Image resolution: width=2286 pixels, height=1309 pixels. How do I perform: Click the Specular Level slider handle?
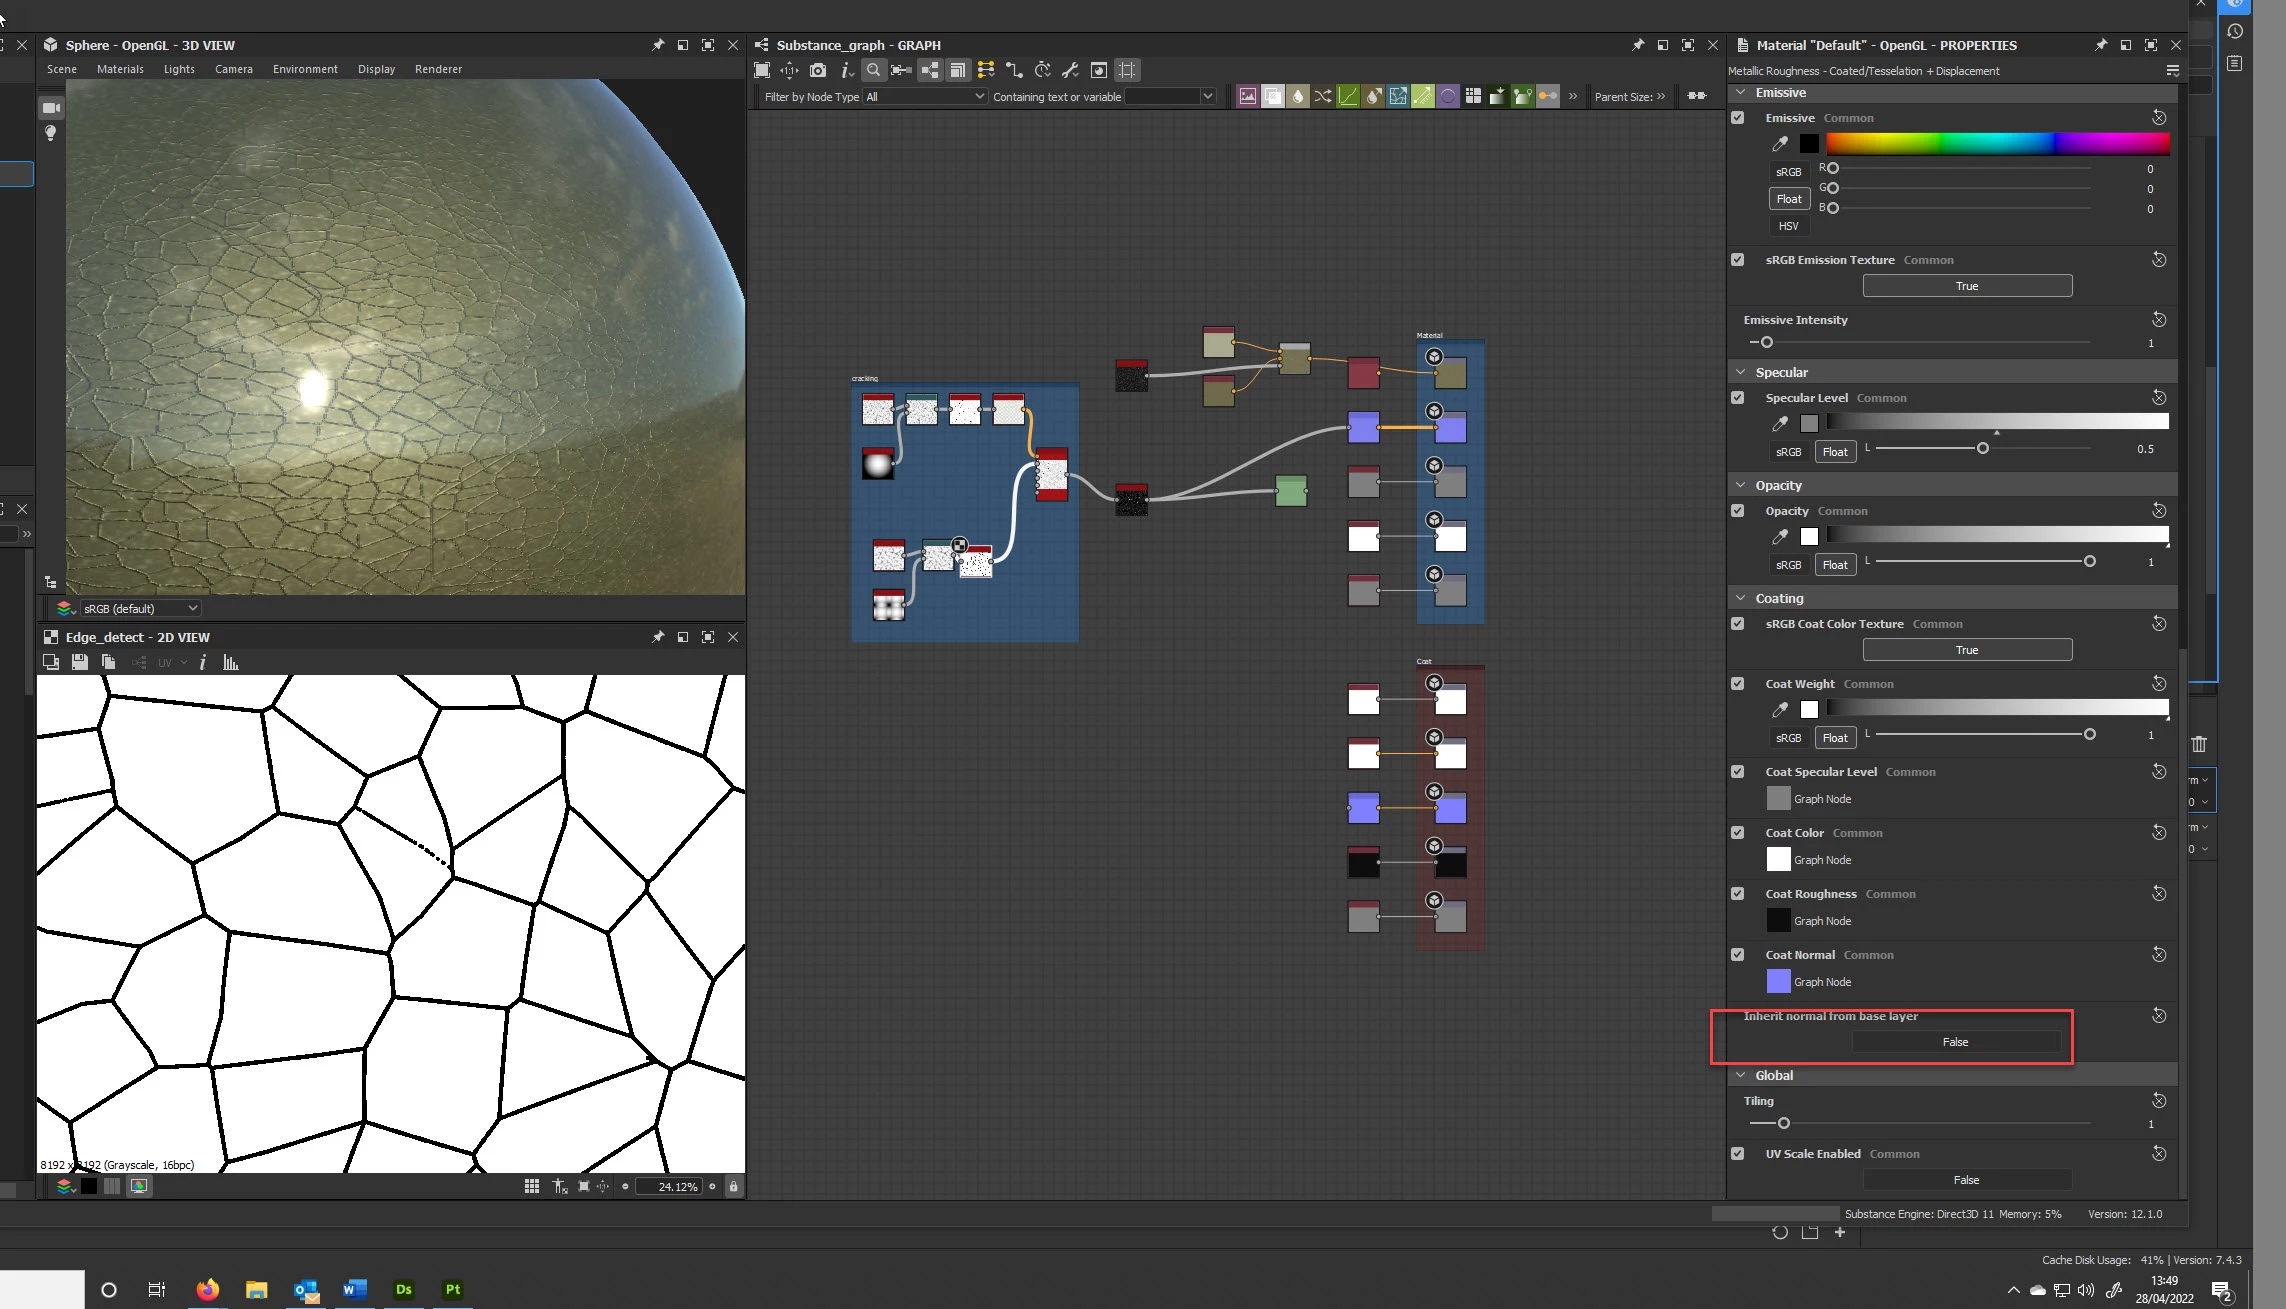pyautogui.click(x=1982, y=449)
